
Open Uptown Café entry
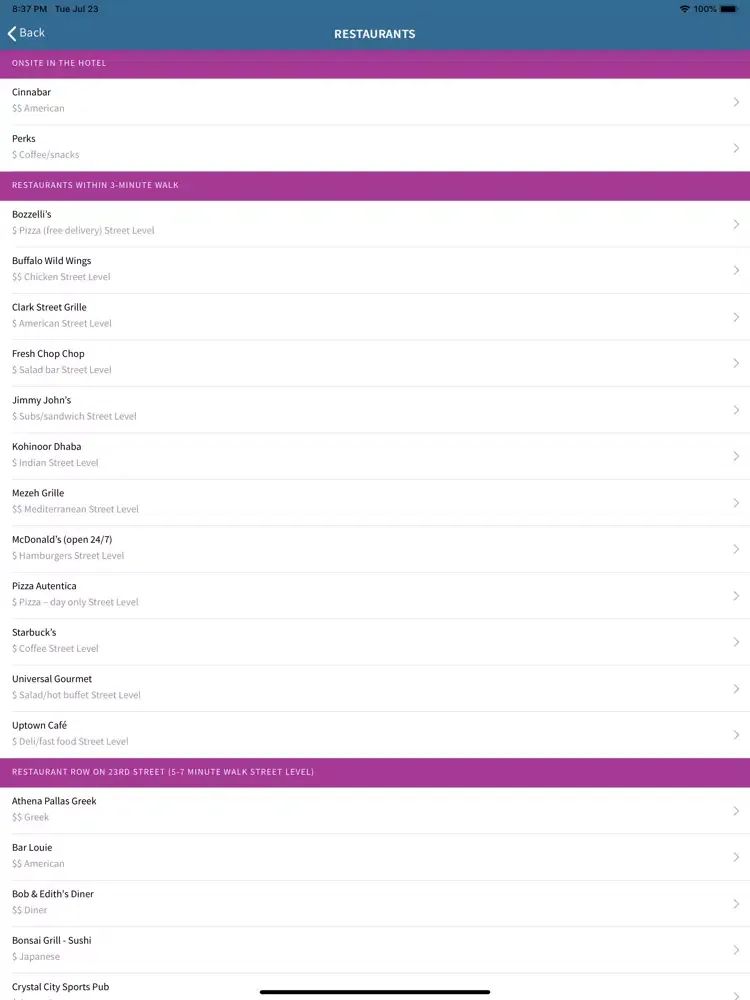pyautogui.click(x=375, y=735)
